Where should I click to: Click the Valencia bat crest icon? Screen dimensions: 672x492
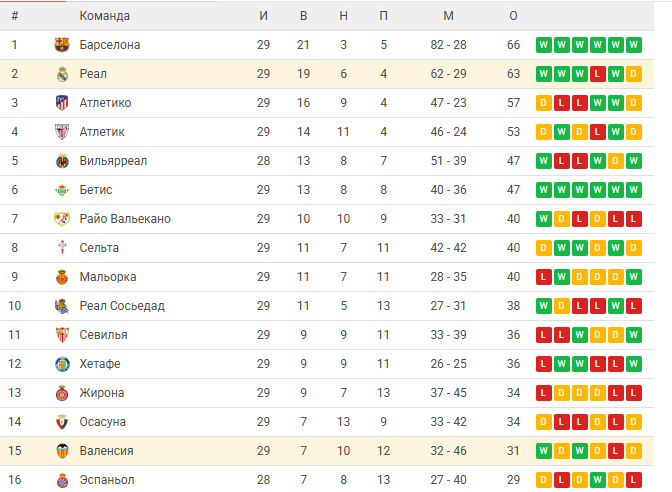[x=62, y=451]
